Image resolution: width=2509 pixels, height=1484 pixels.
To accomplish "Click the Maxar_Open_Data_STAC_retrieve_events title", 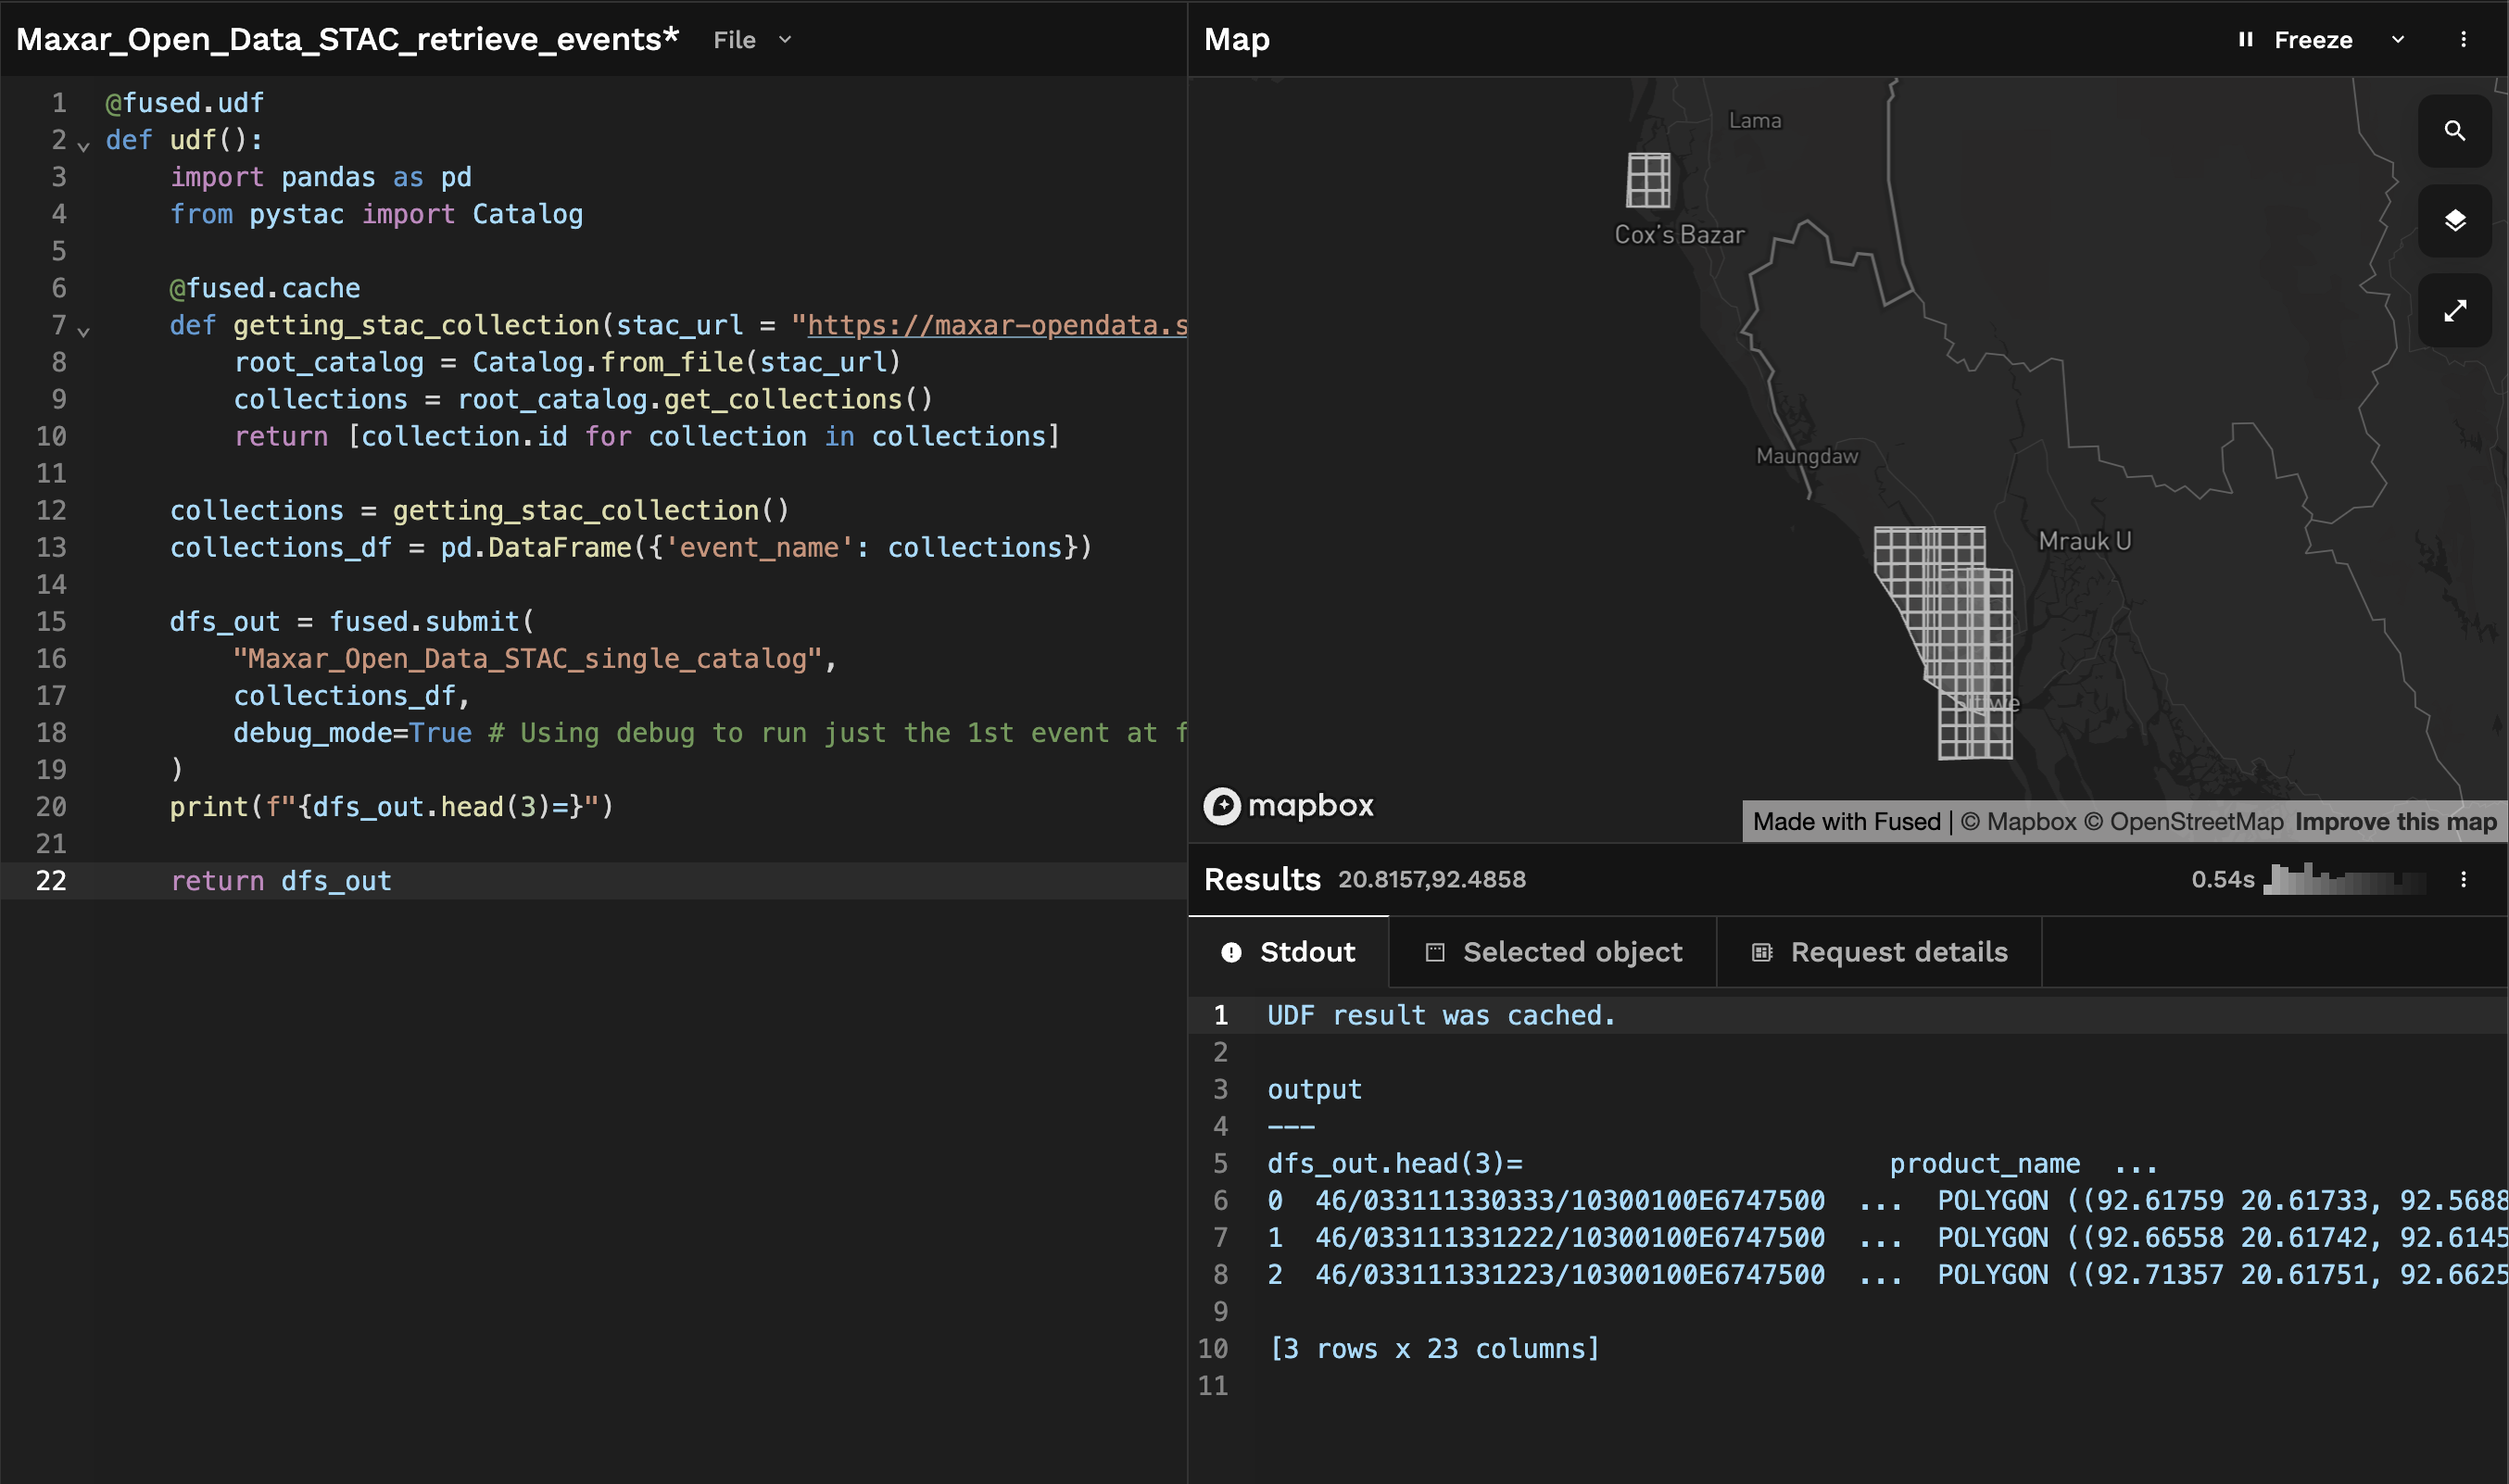I will 348,39.
